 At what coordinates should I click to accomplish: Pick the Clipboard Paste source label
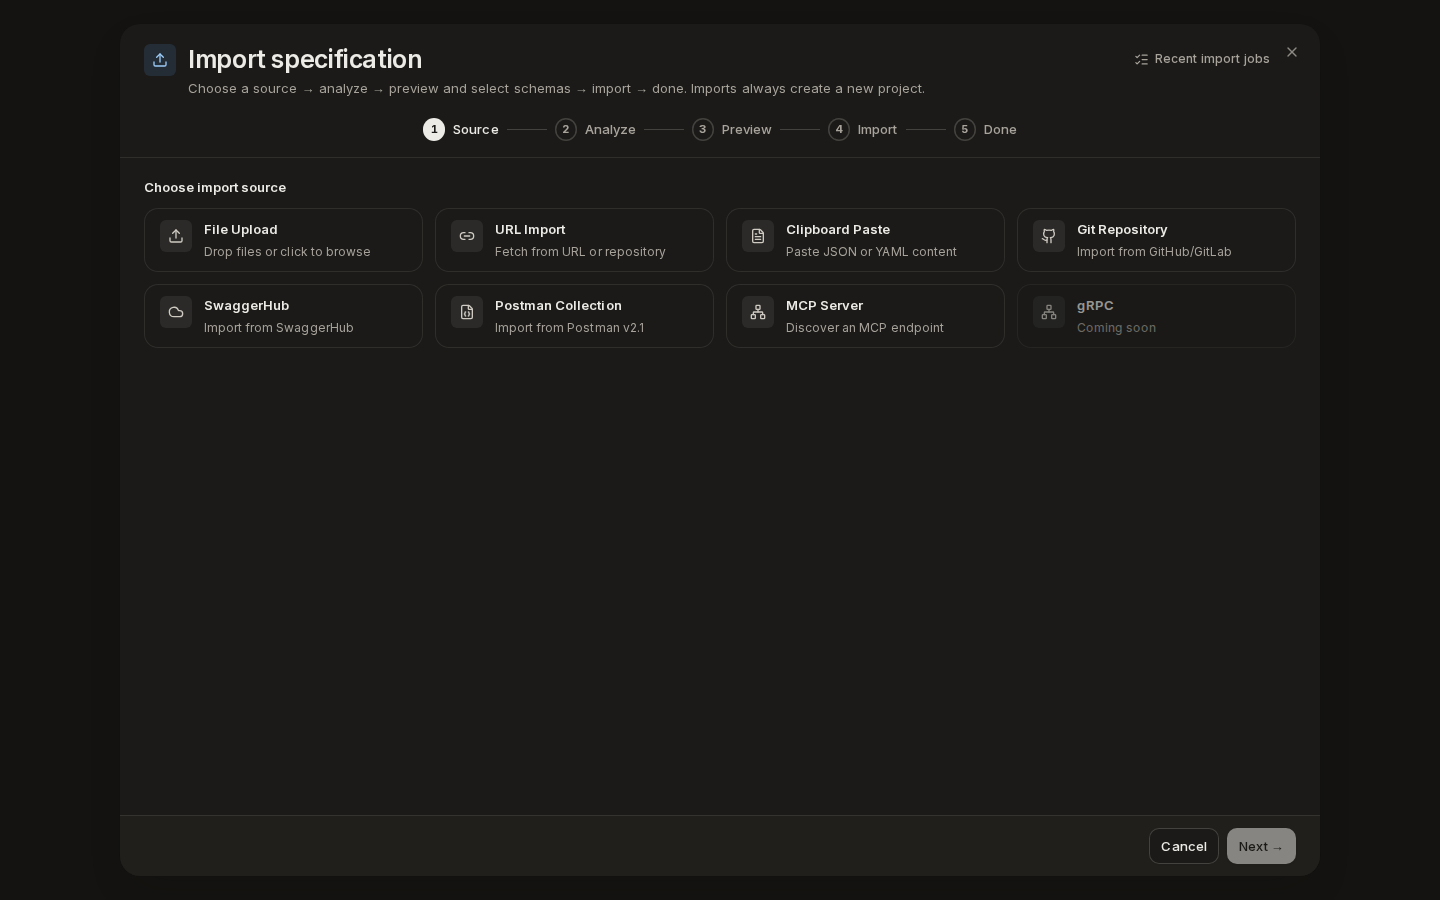[x=838, y=229]
